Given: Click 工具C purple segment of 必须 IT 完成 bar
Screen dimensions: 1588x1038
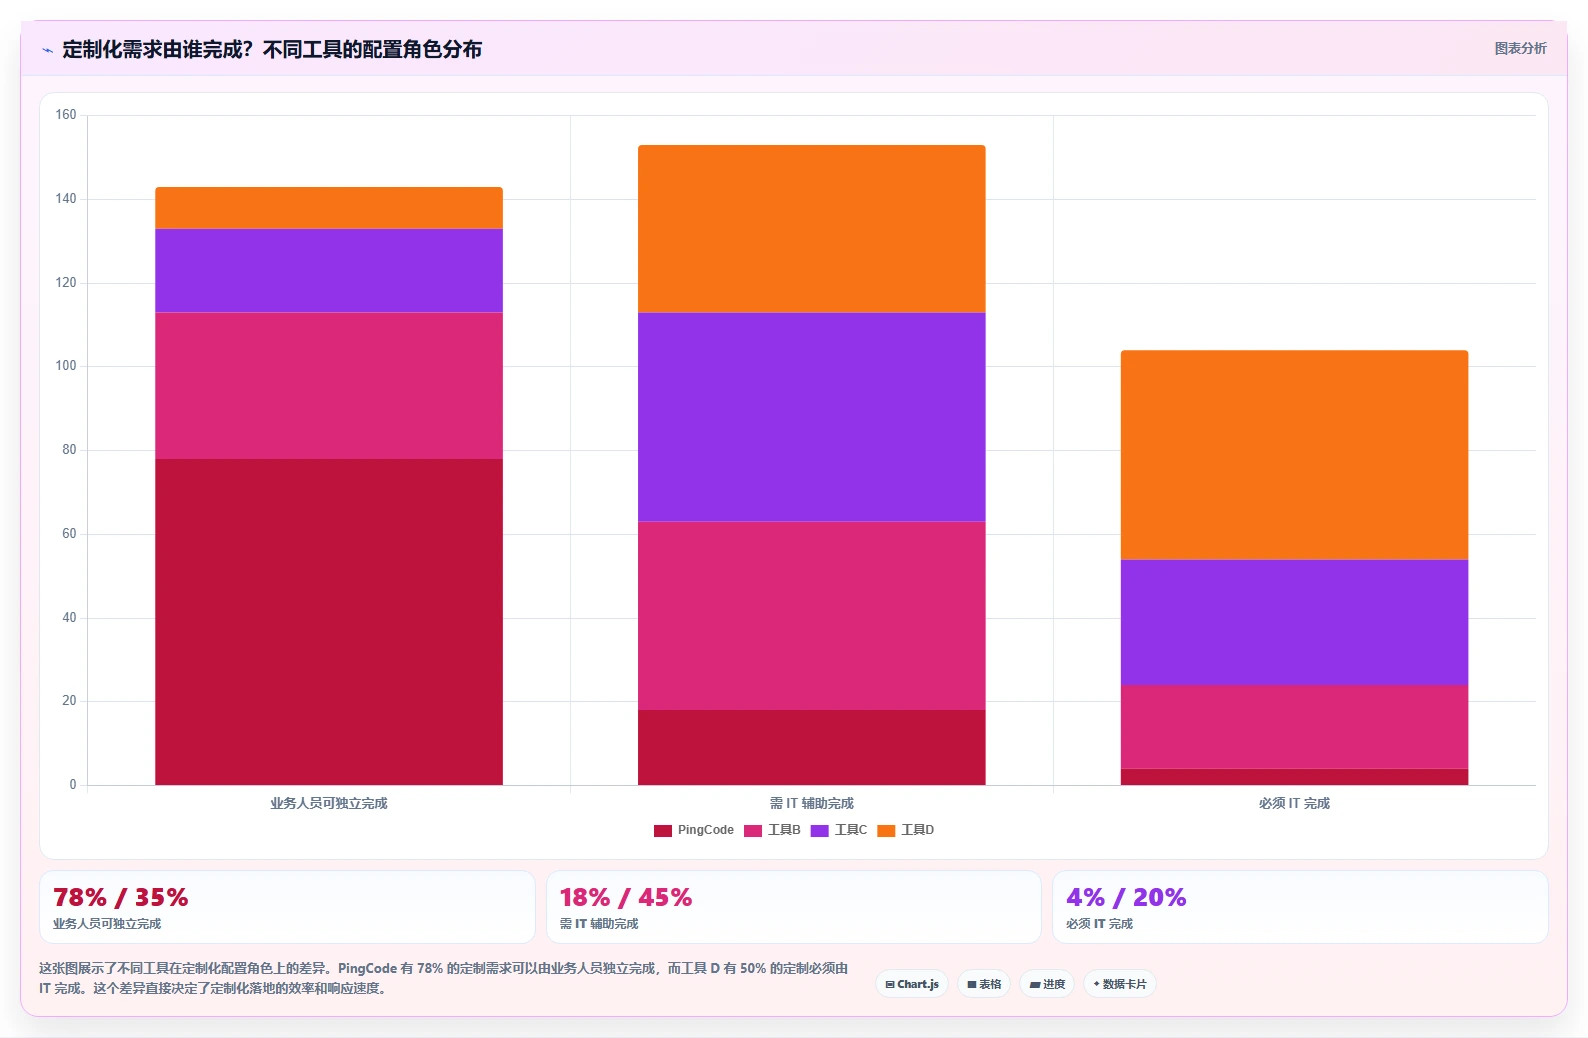Looking at the screenshot, I should click(1295, 622).
